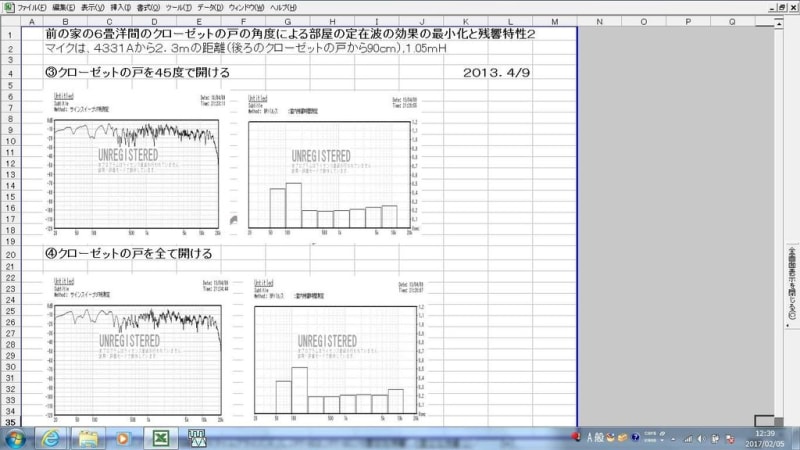Select column Q header
This screenshot has width=800, height=450.
pyautogui.click(x=732, y=22)
